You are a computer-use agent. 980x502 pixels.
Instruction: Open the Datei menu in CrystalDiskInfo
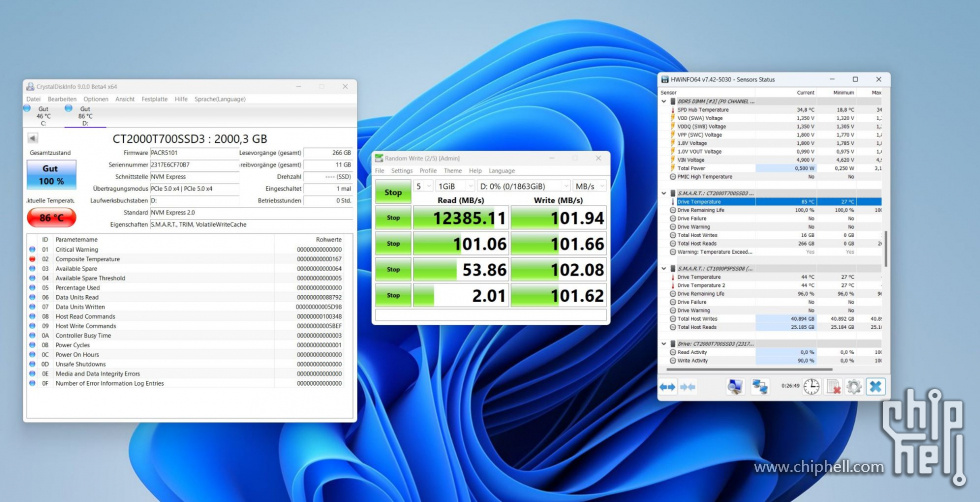click(33, 99)
